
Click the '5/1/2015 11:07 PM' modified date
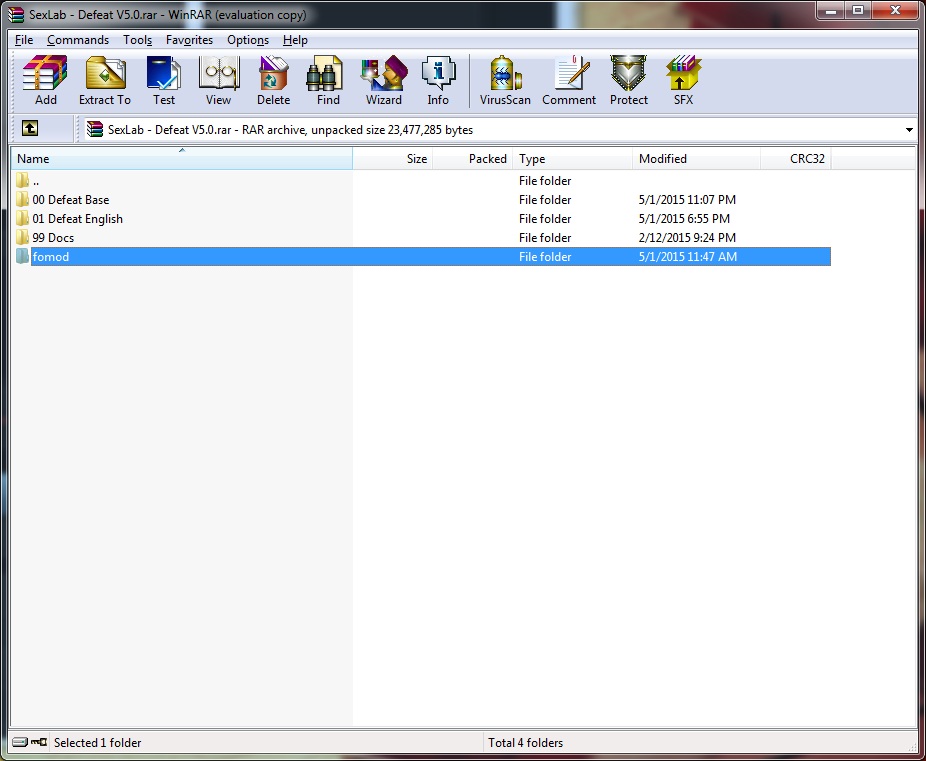[687, 200]
